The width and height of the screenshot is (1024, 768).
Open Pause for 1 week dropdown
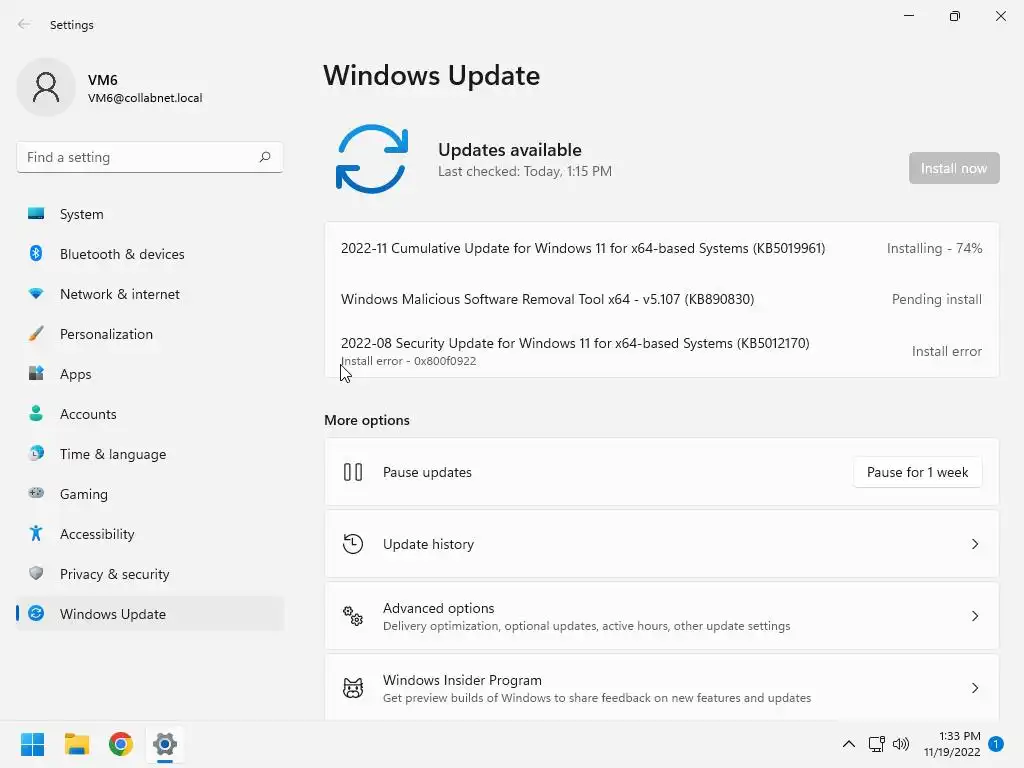click(917, 472)
